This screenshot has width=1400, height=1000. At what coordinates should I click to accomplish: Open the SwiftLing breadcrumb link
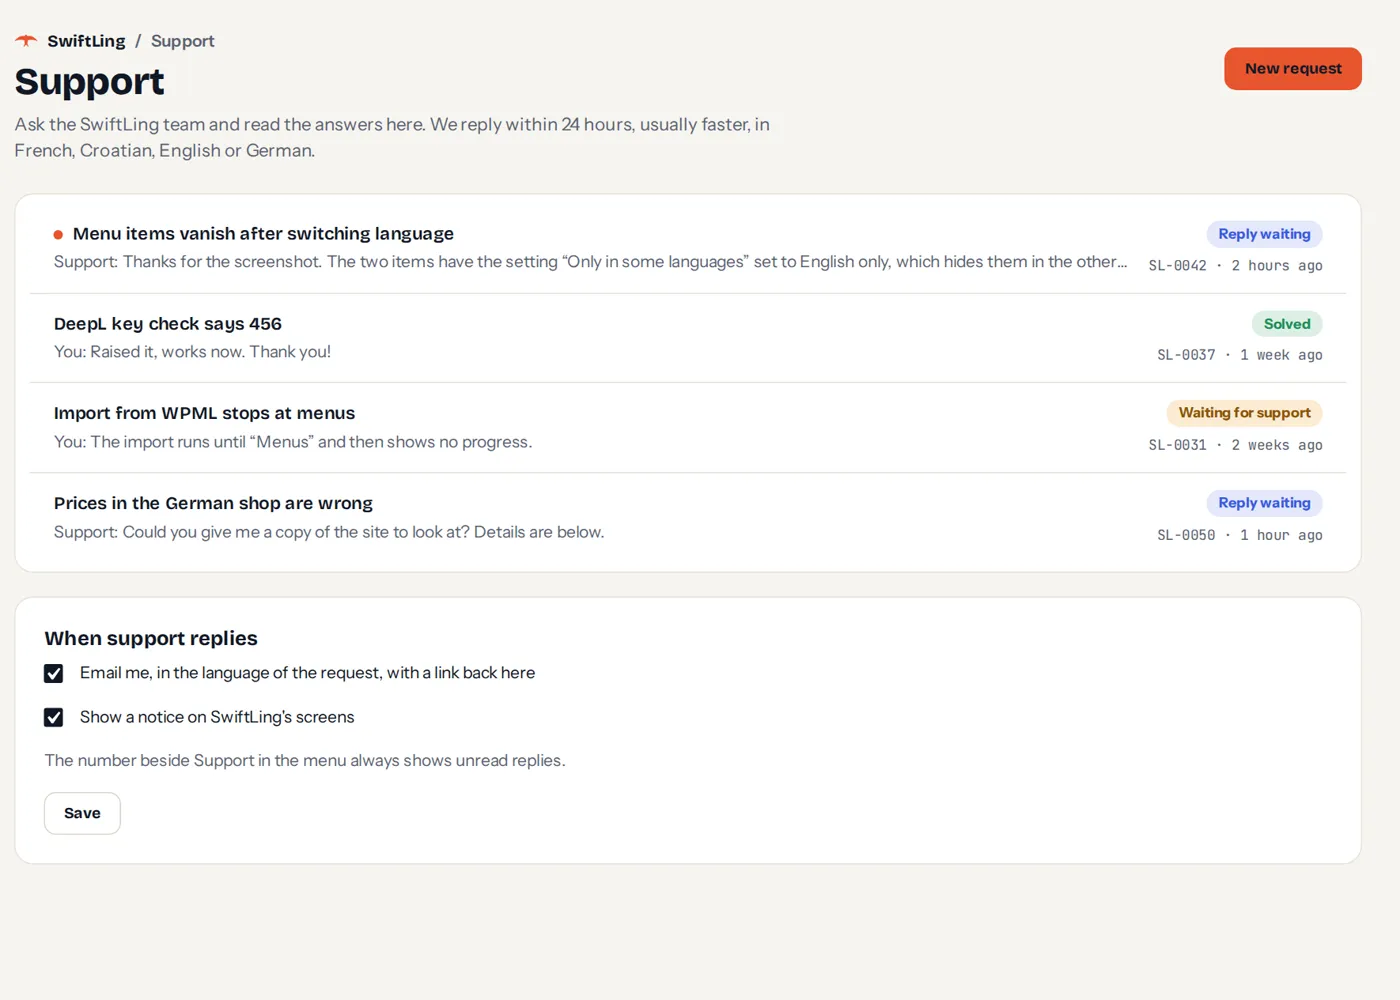tap(86, 41)
